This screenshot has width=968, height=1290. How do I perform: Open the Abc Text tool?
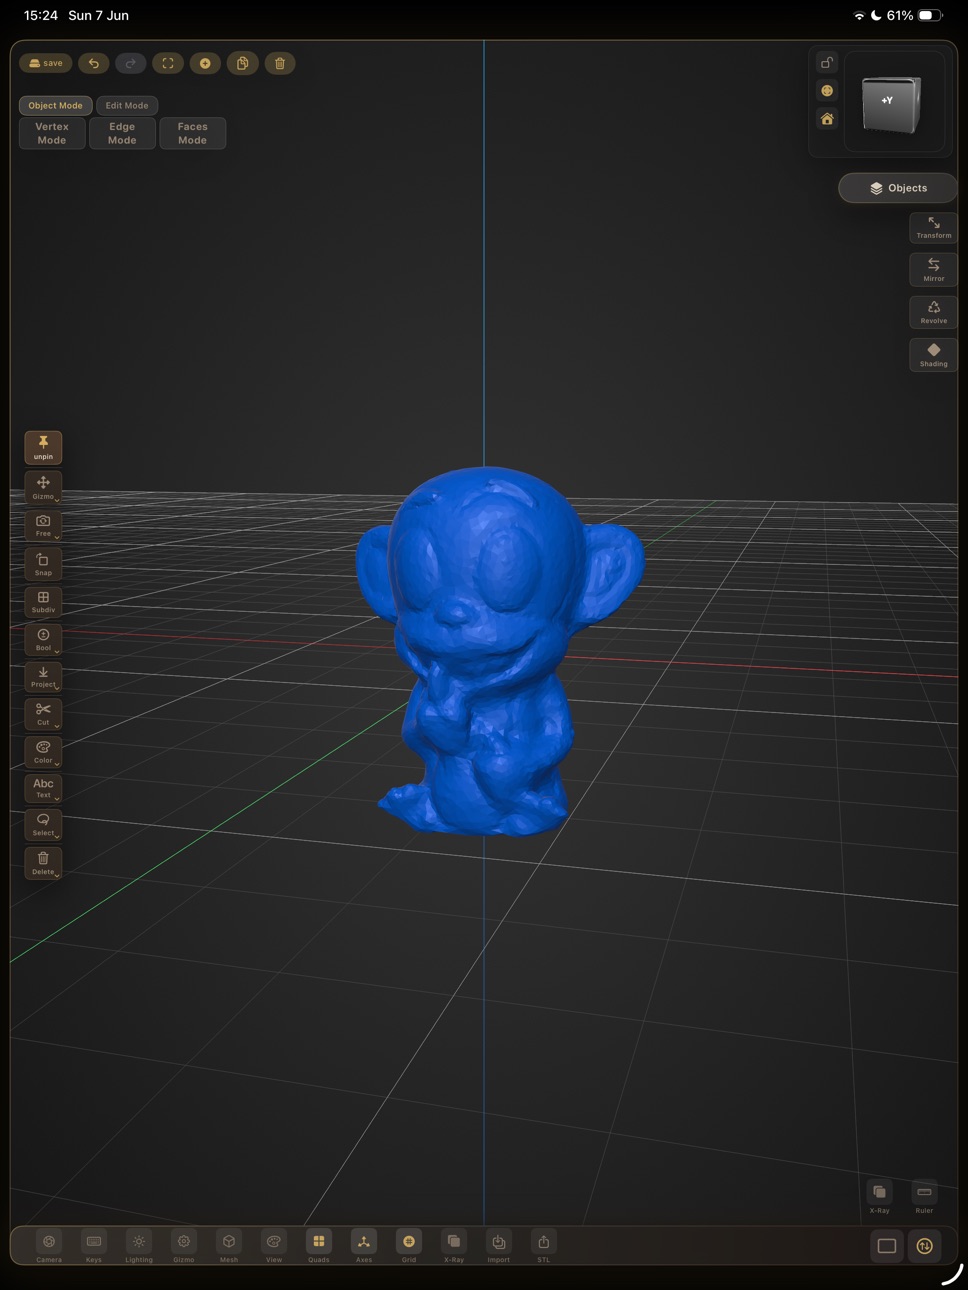(x=43, y=788)
